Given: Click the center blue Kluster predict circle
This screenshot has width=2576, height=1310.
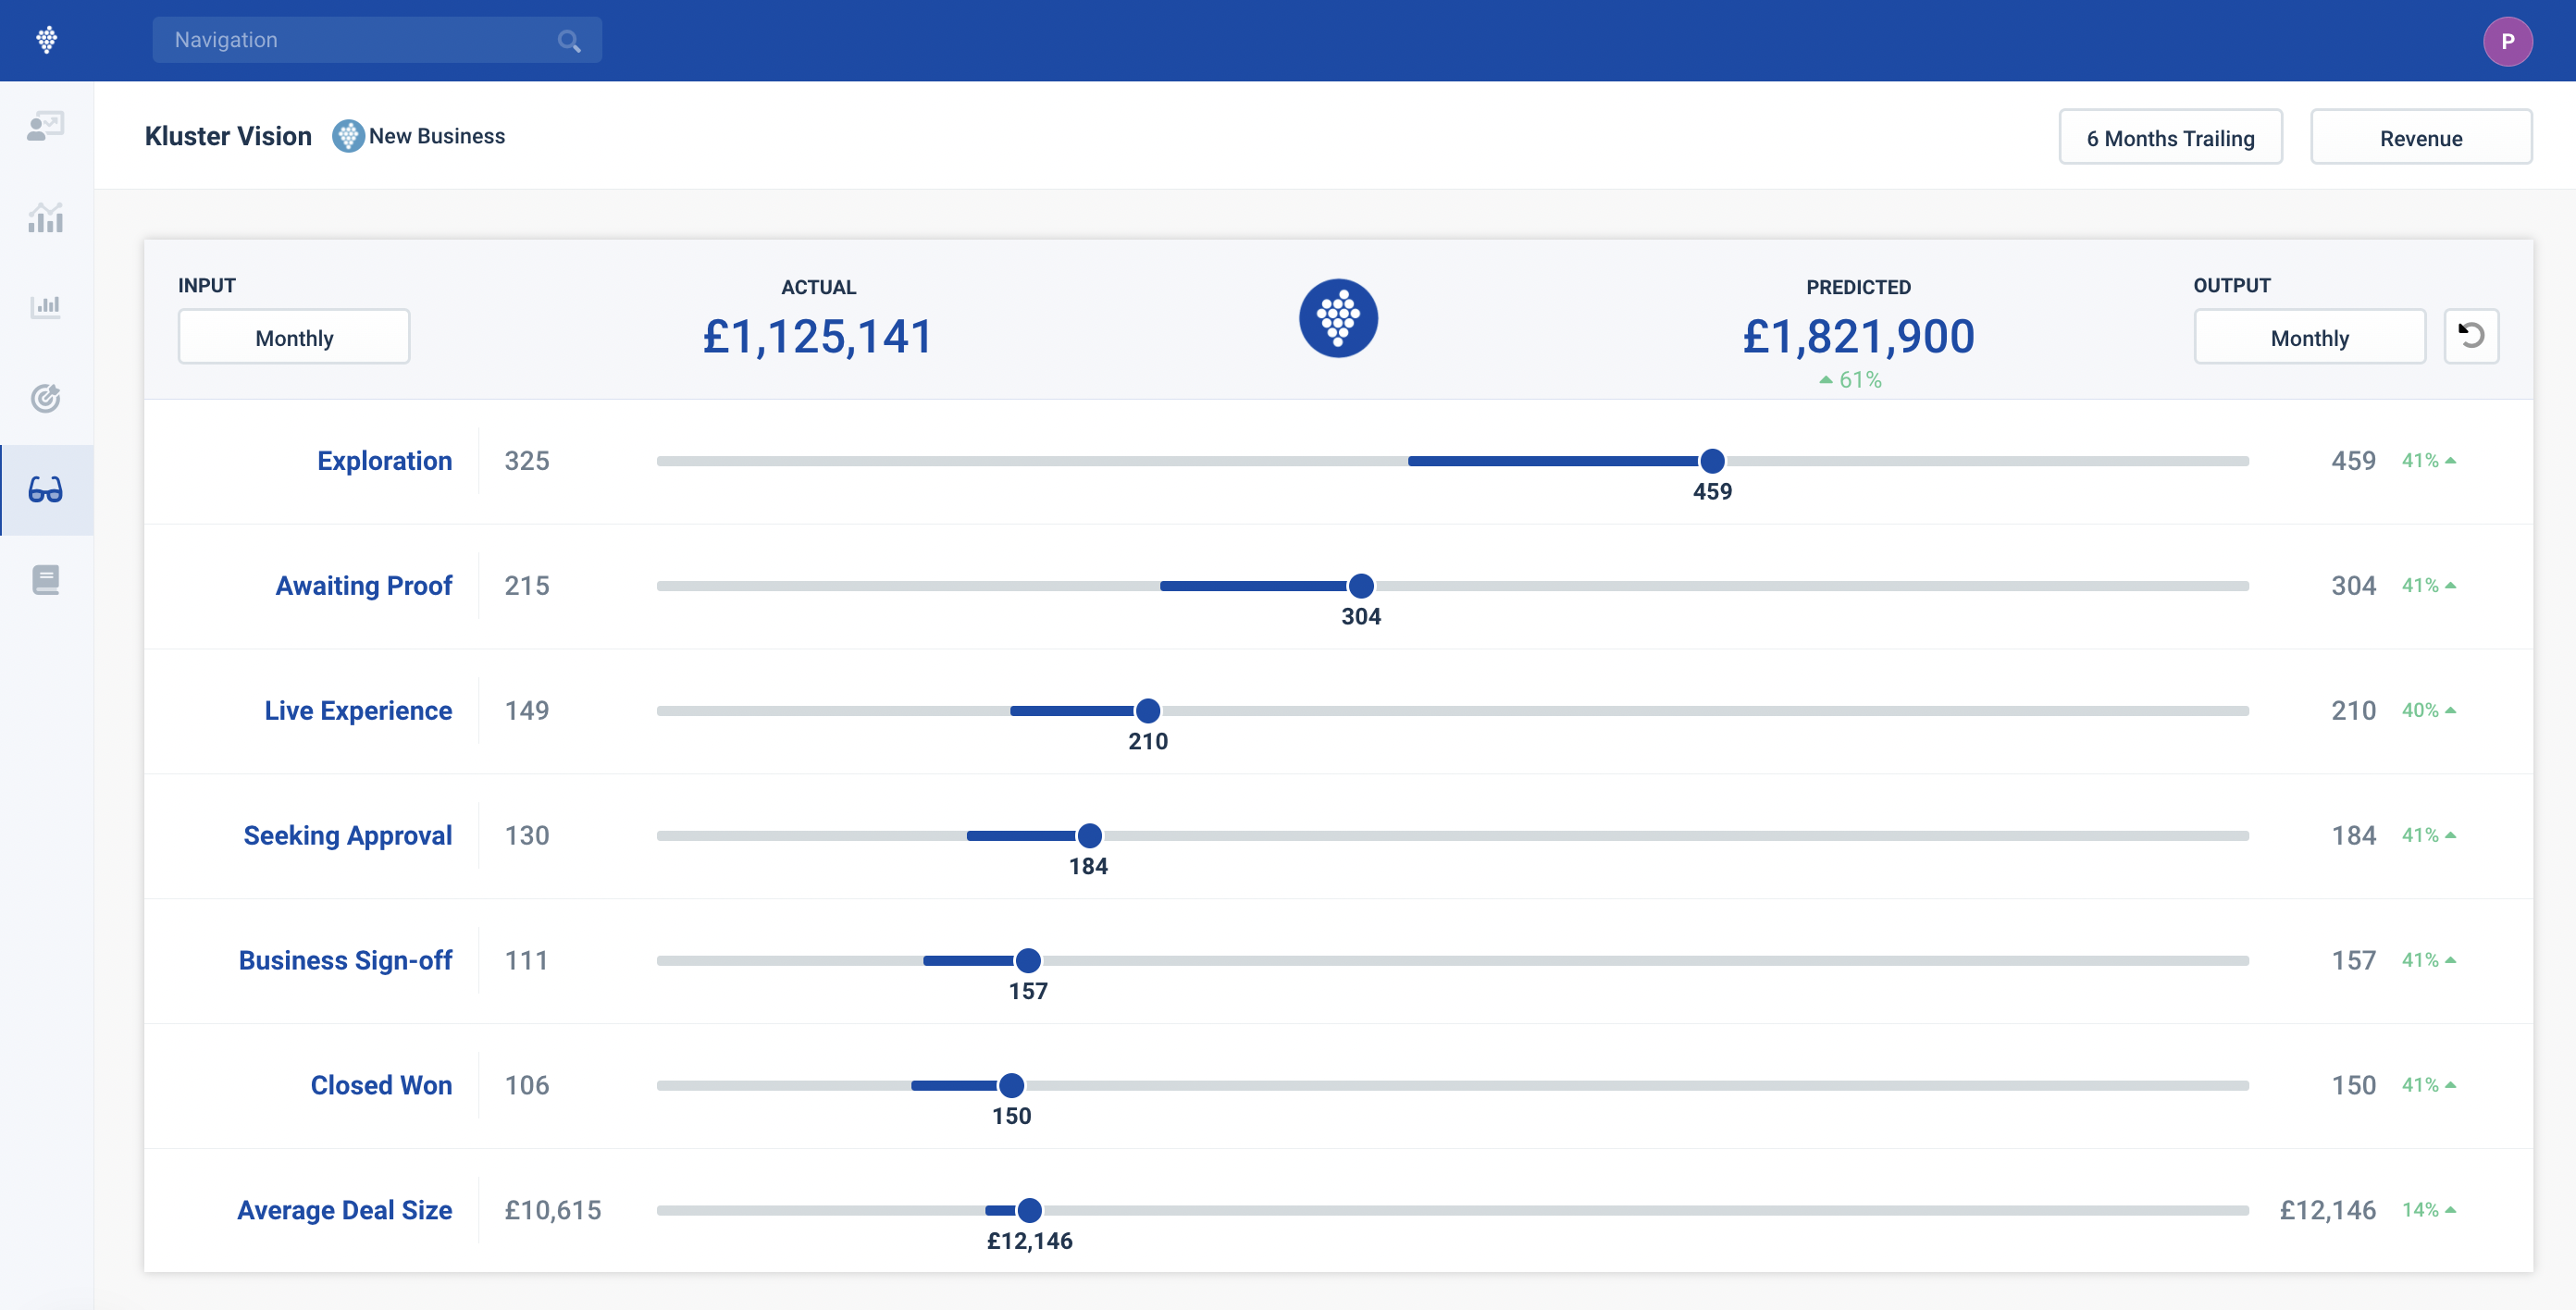Looking at the screenshot, I should pos(1338,318).
